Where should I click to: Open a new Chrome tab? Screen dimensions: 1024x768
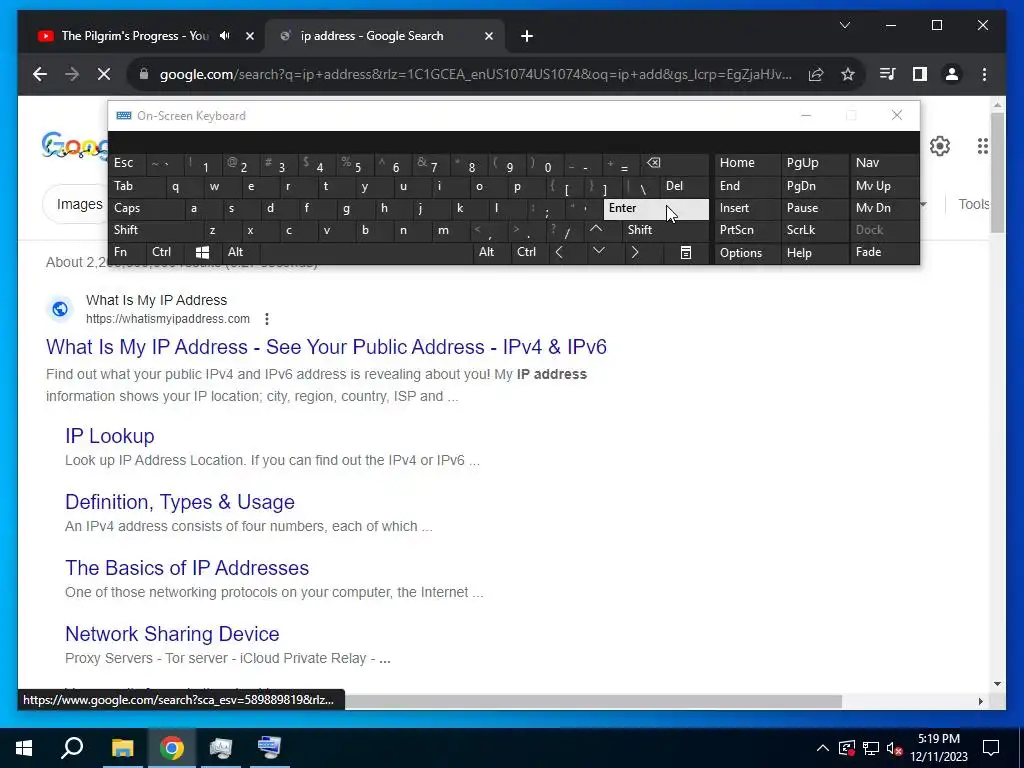pos(527,36)
